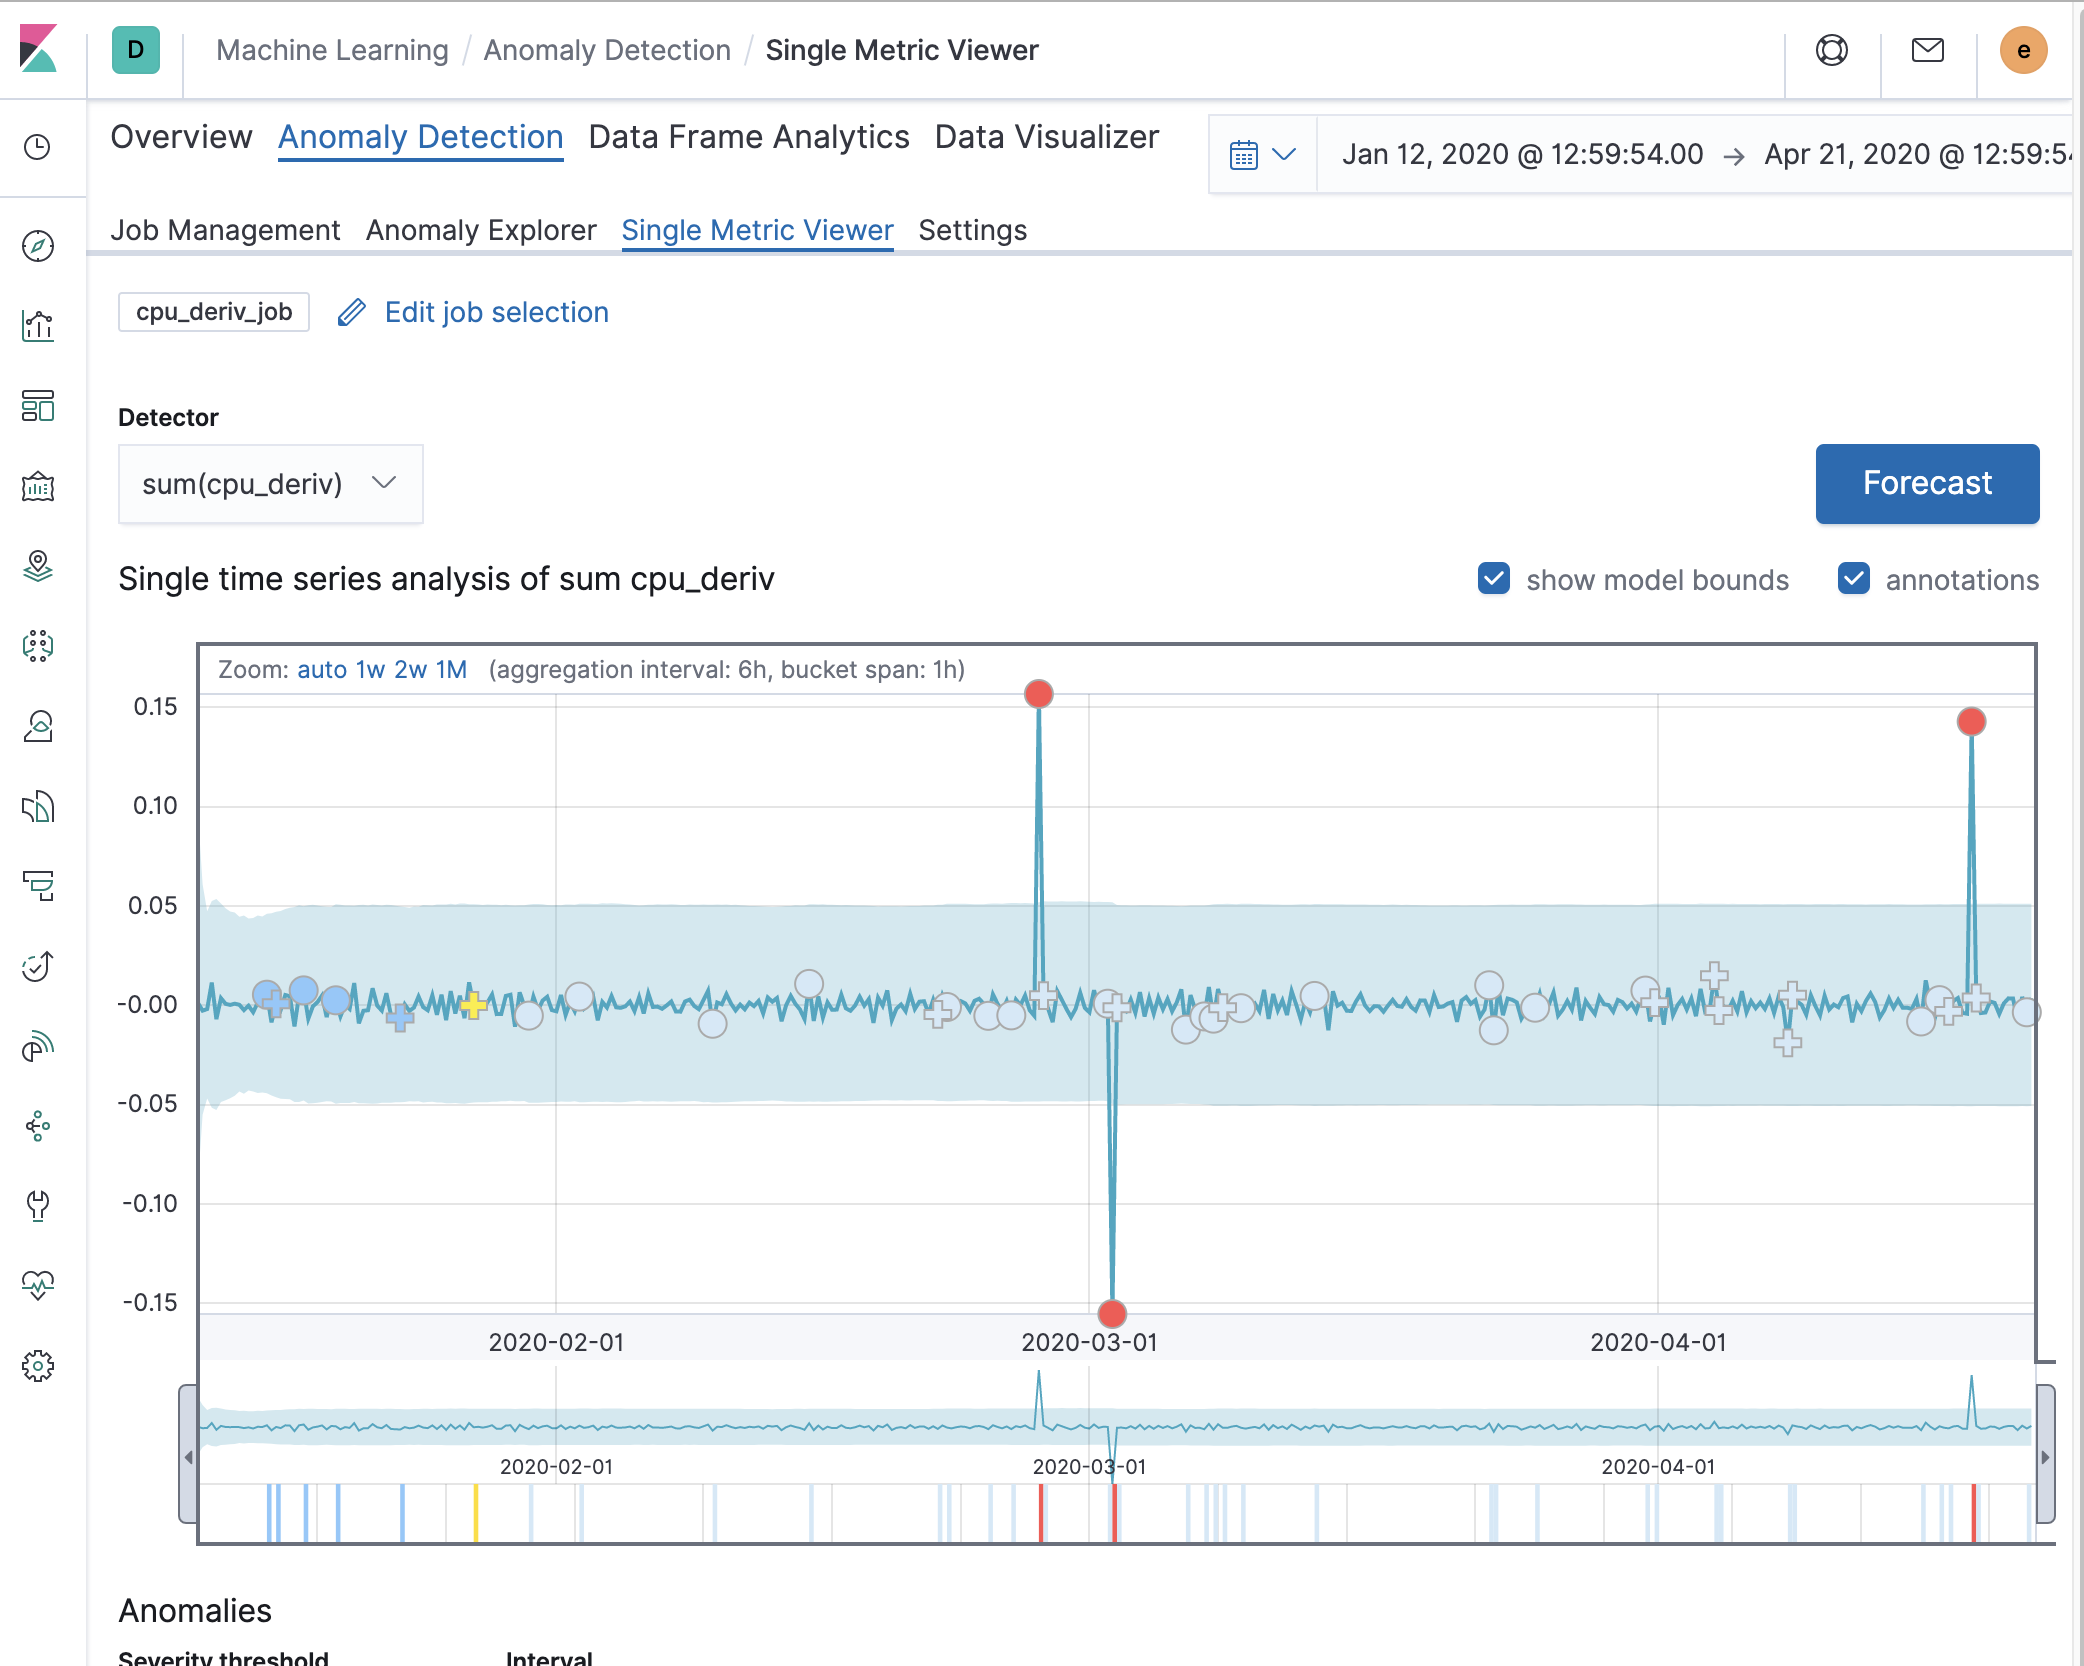Set chart zoom to 1w
The height and width of the screenshot is (1666, 2084).
tap(370, 670)
